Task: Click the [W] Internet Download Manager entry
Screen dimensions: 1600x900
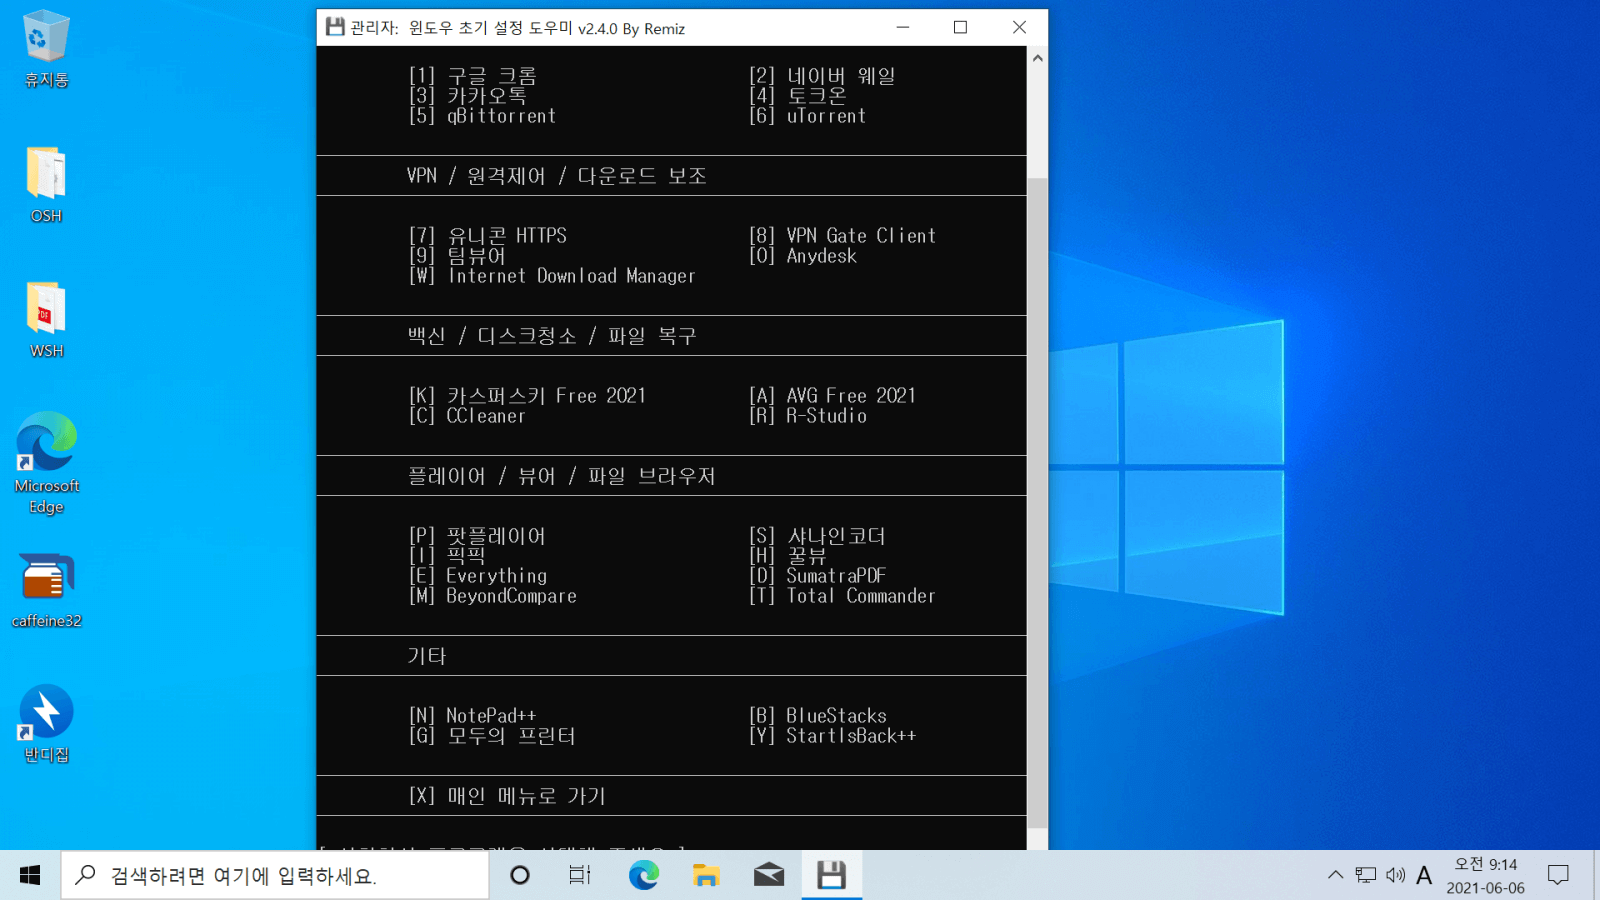Action: (x=552, y=276)
